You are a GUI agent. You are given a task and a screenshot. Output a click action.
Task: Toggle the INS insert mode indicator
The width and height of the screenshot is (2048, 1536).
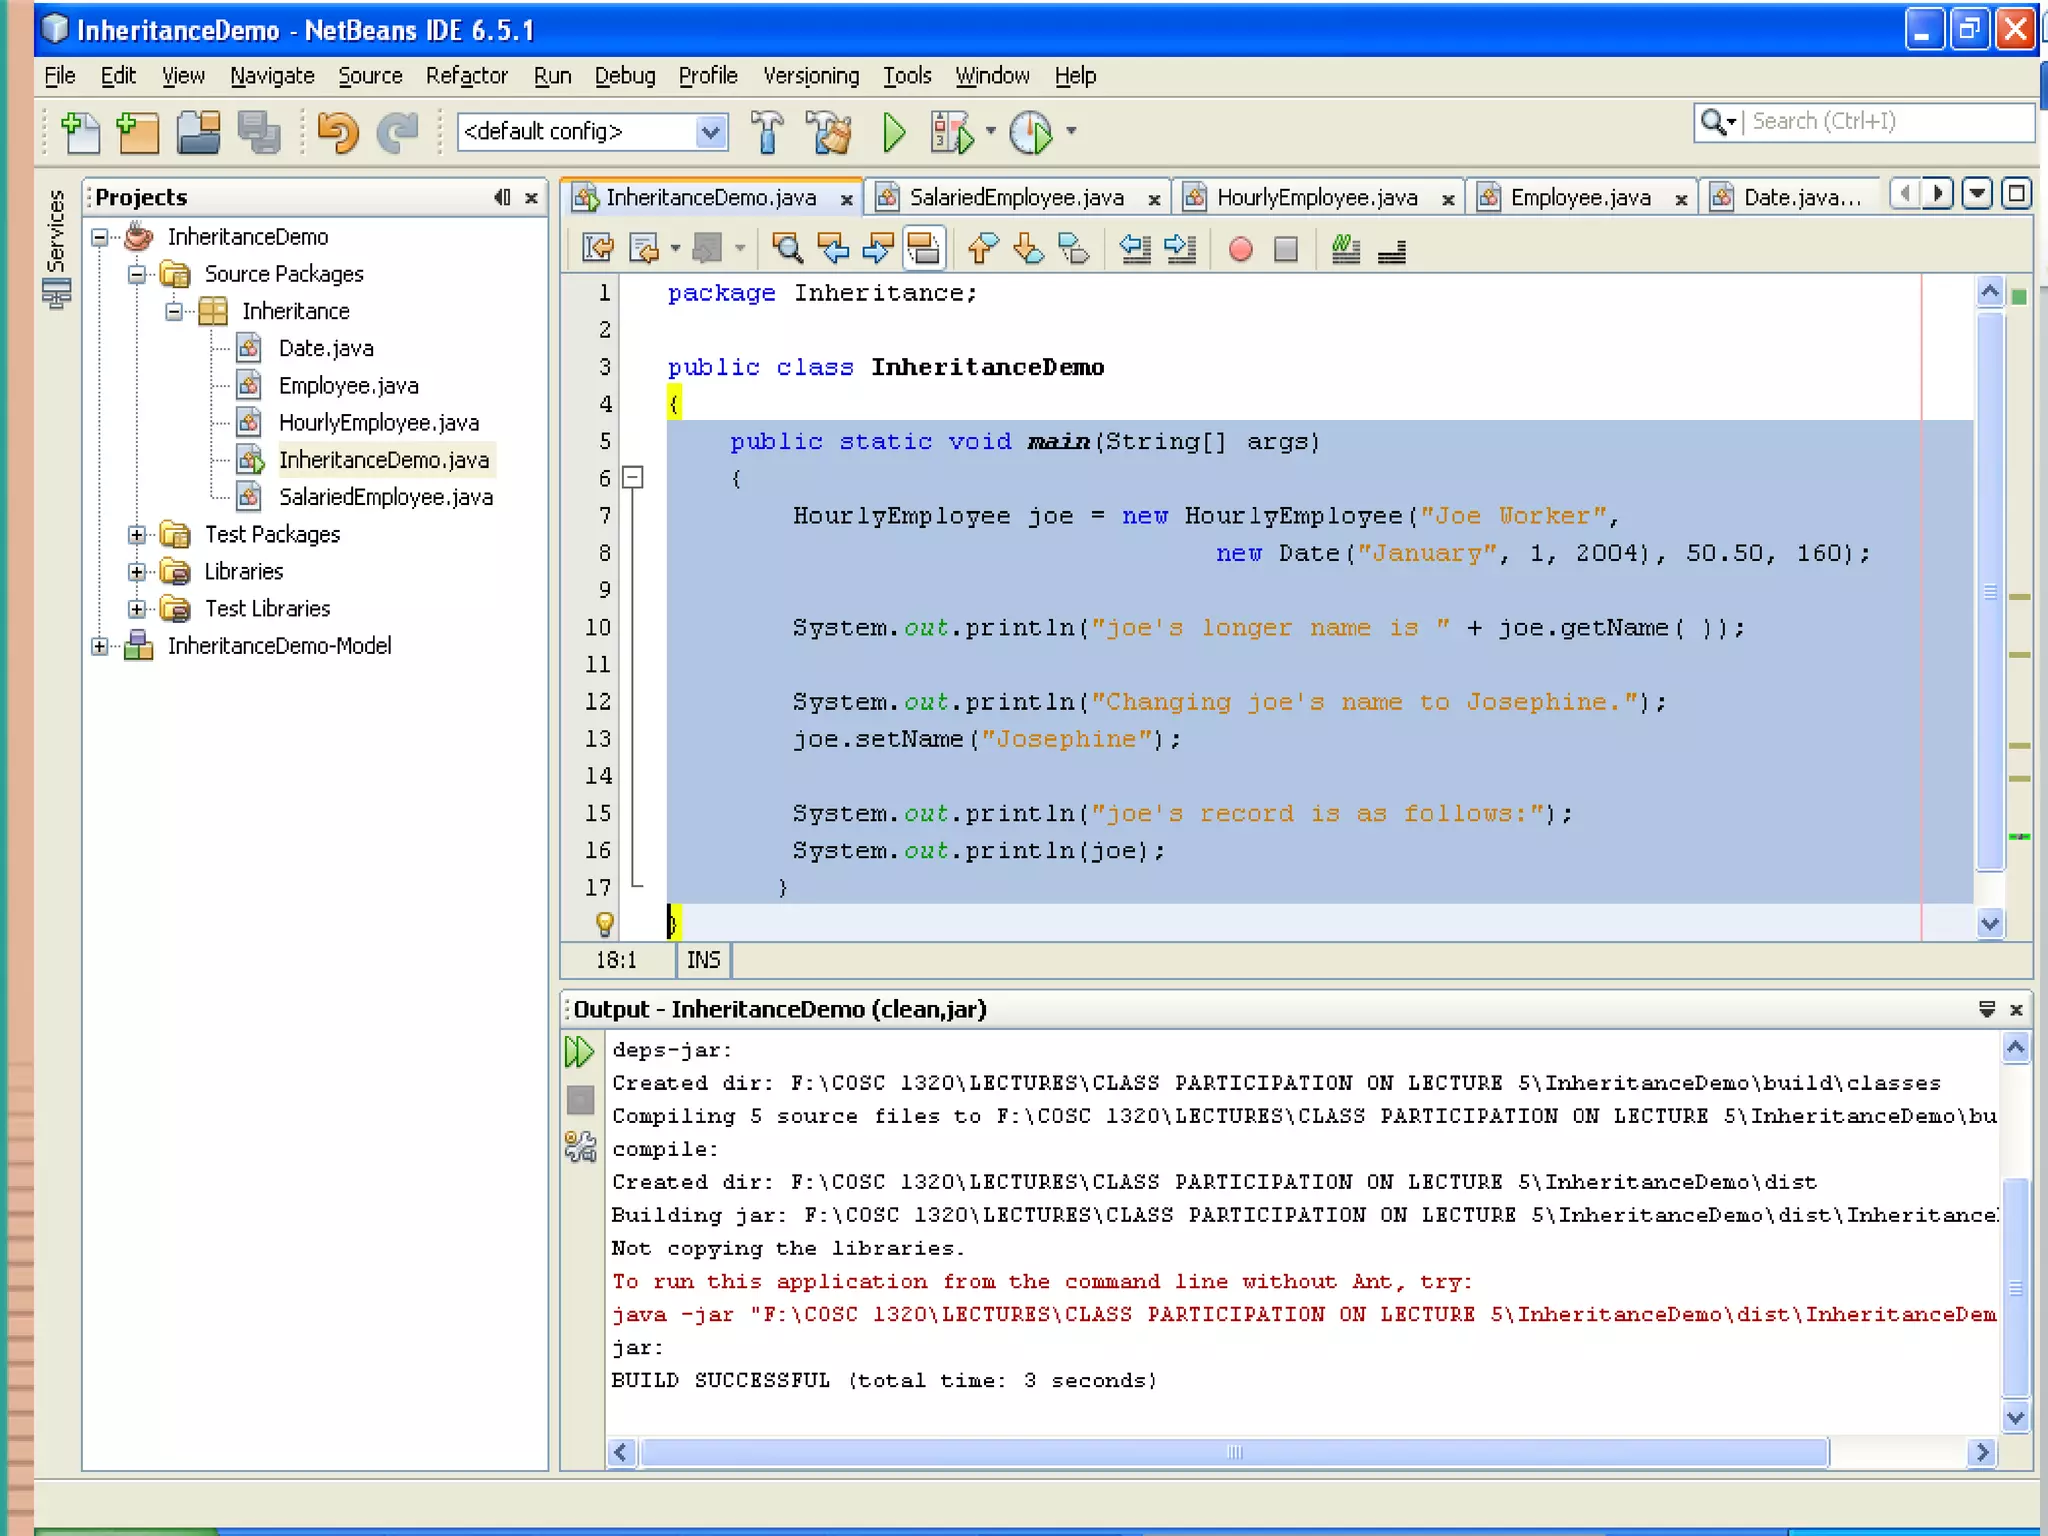coord(703,960)
